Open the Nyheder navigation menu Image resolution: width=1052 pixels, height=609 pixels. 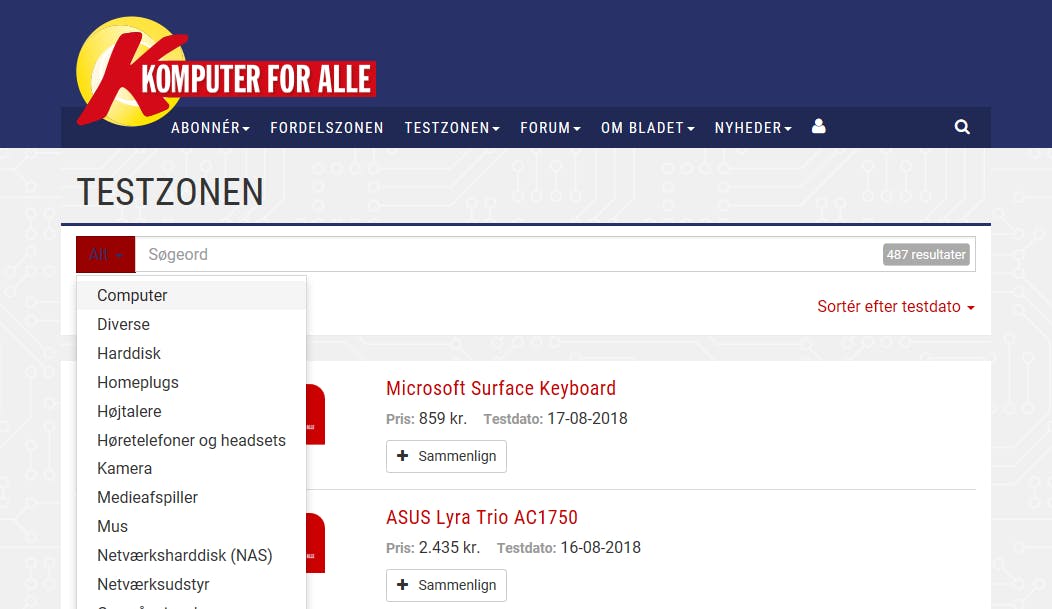point(753,128)
